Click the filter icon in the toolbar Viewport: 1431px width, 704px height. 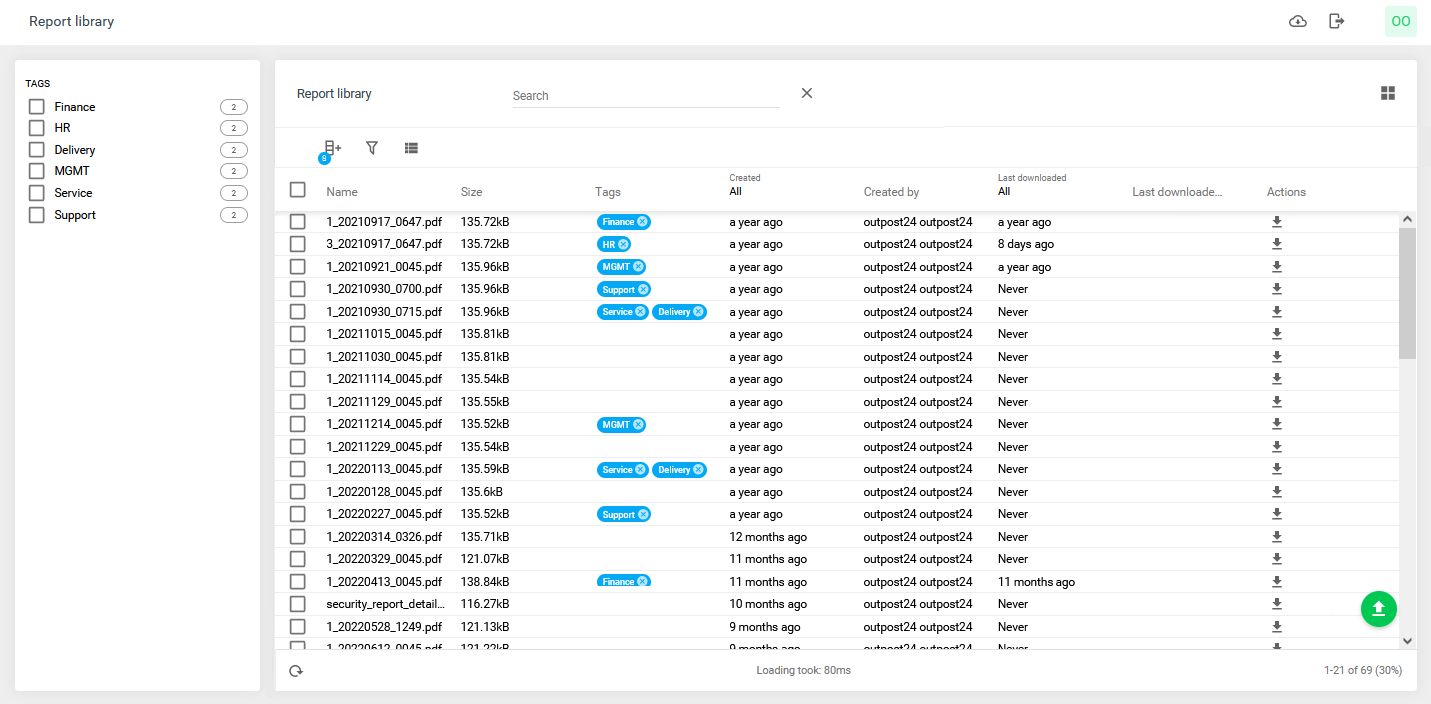(x=371, y=147)
